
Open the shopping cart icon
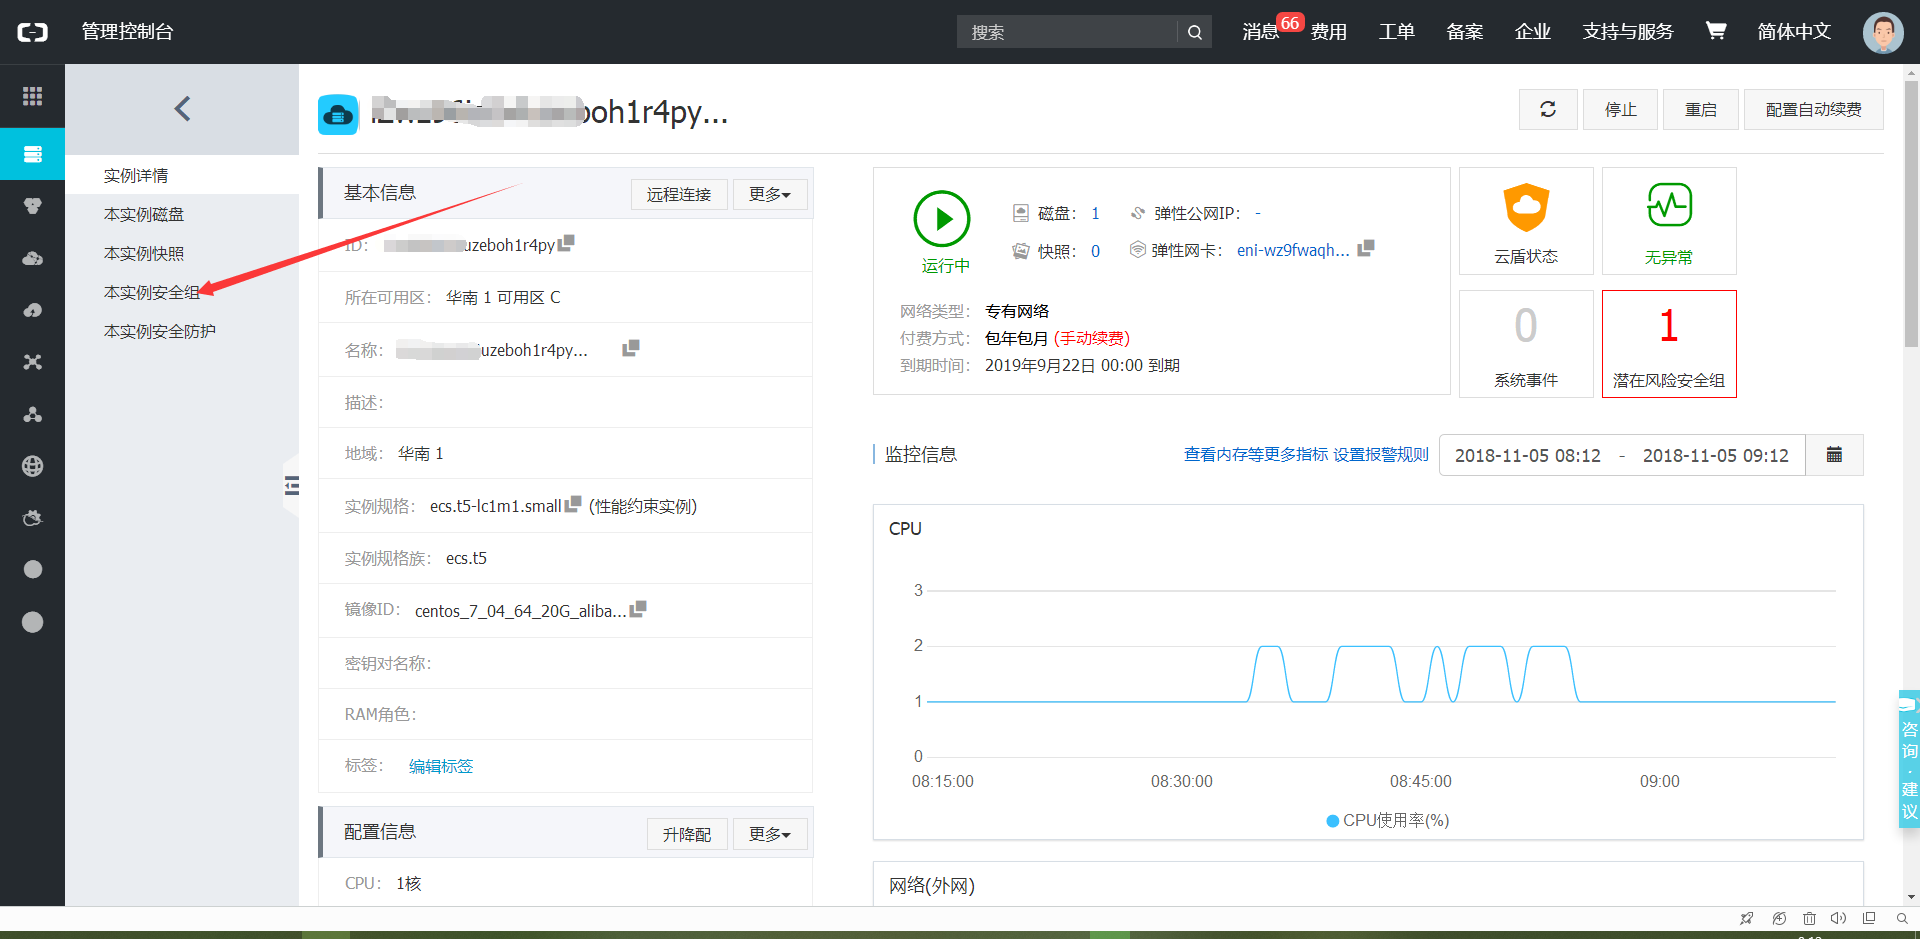click(1716, 31)
